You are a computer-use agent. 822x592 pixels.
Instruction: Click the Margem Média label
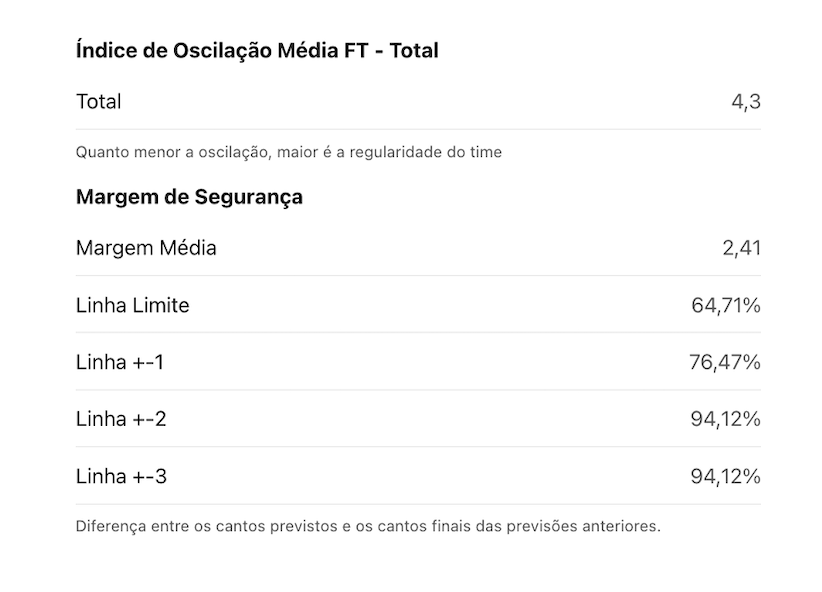pyautogui.click(x=146, y=247)
